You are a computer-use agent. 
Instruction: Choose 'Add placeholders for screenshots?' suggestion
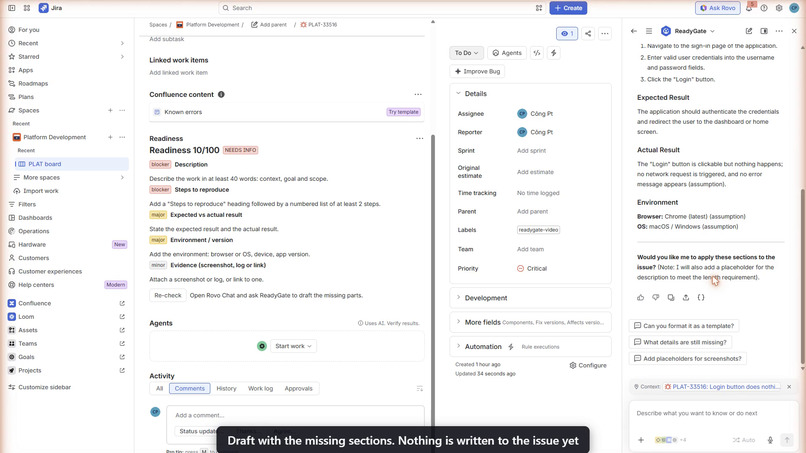(x=688, y=358)
